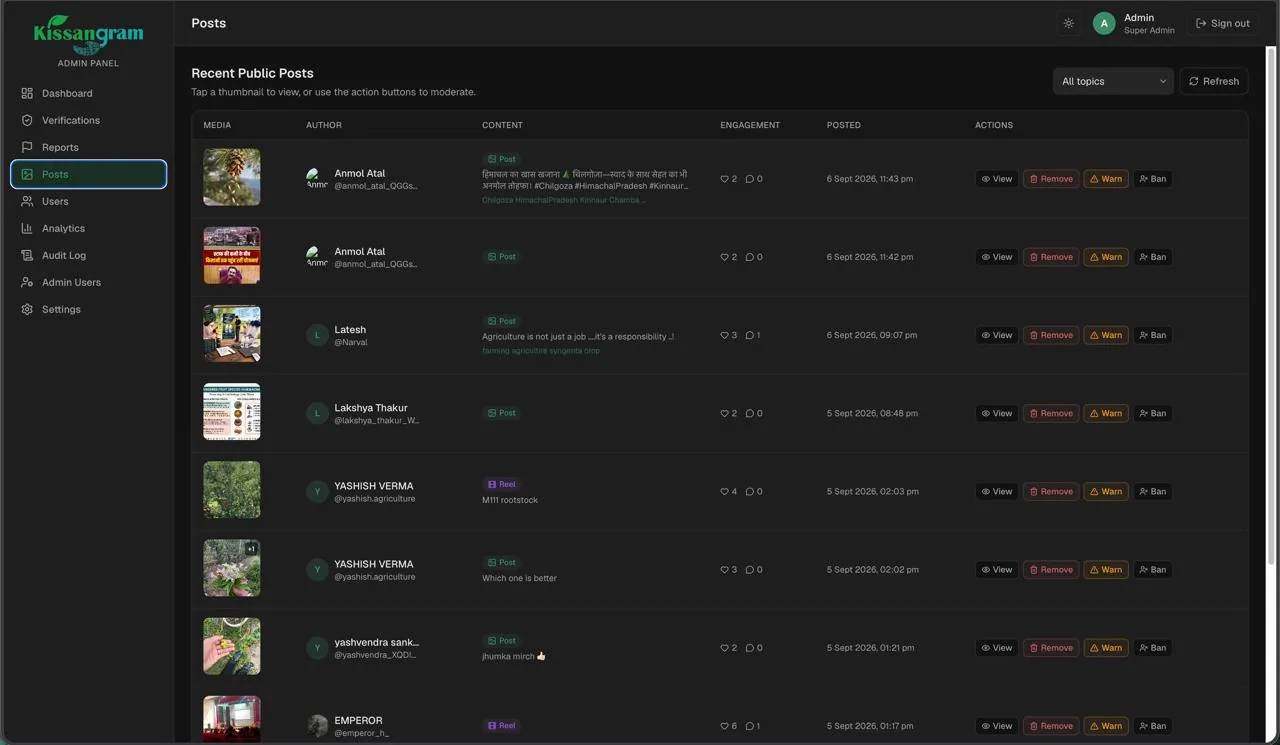Remove the M111 rootstock reel
Image resolution: width=1280 pixels, height=745 pixels.
(x=1051, y=491)
